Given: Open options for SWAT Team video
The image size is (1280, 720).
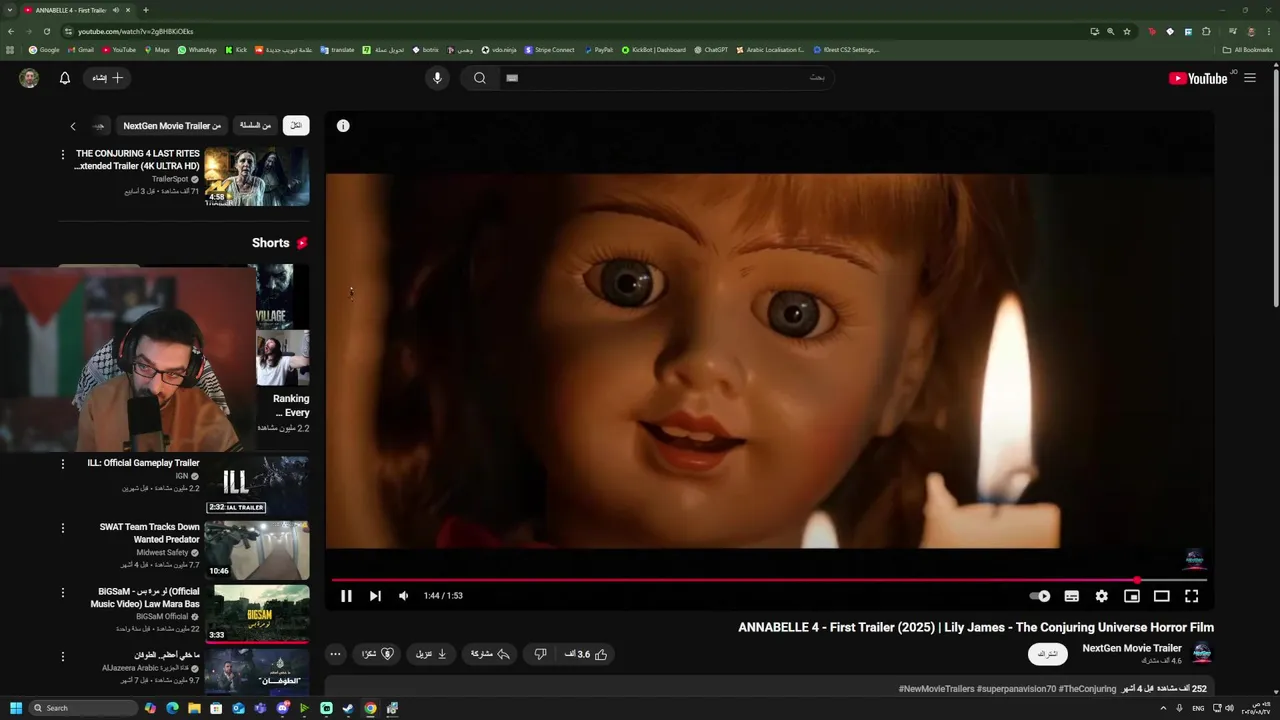Looking at the screenshot, I should click(63, 528).
